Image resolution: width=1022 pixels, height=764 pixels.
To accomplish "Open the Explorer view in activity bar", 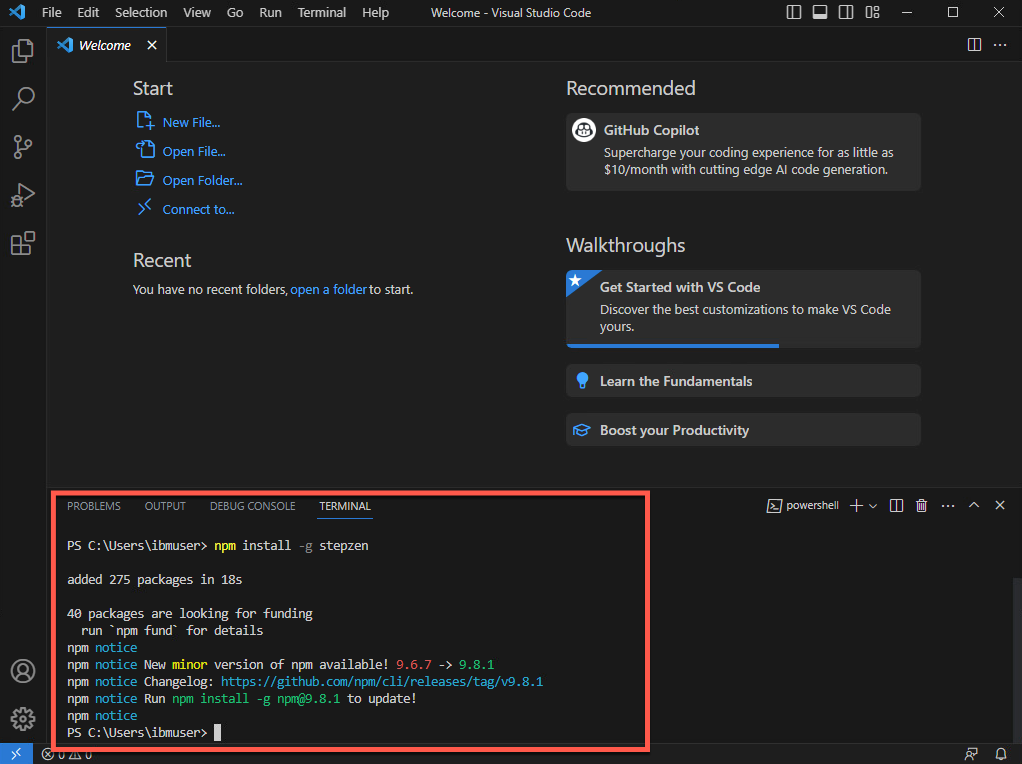I will 22,51.
